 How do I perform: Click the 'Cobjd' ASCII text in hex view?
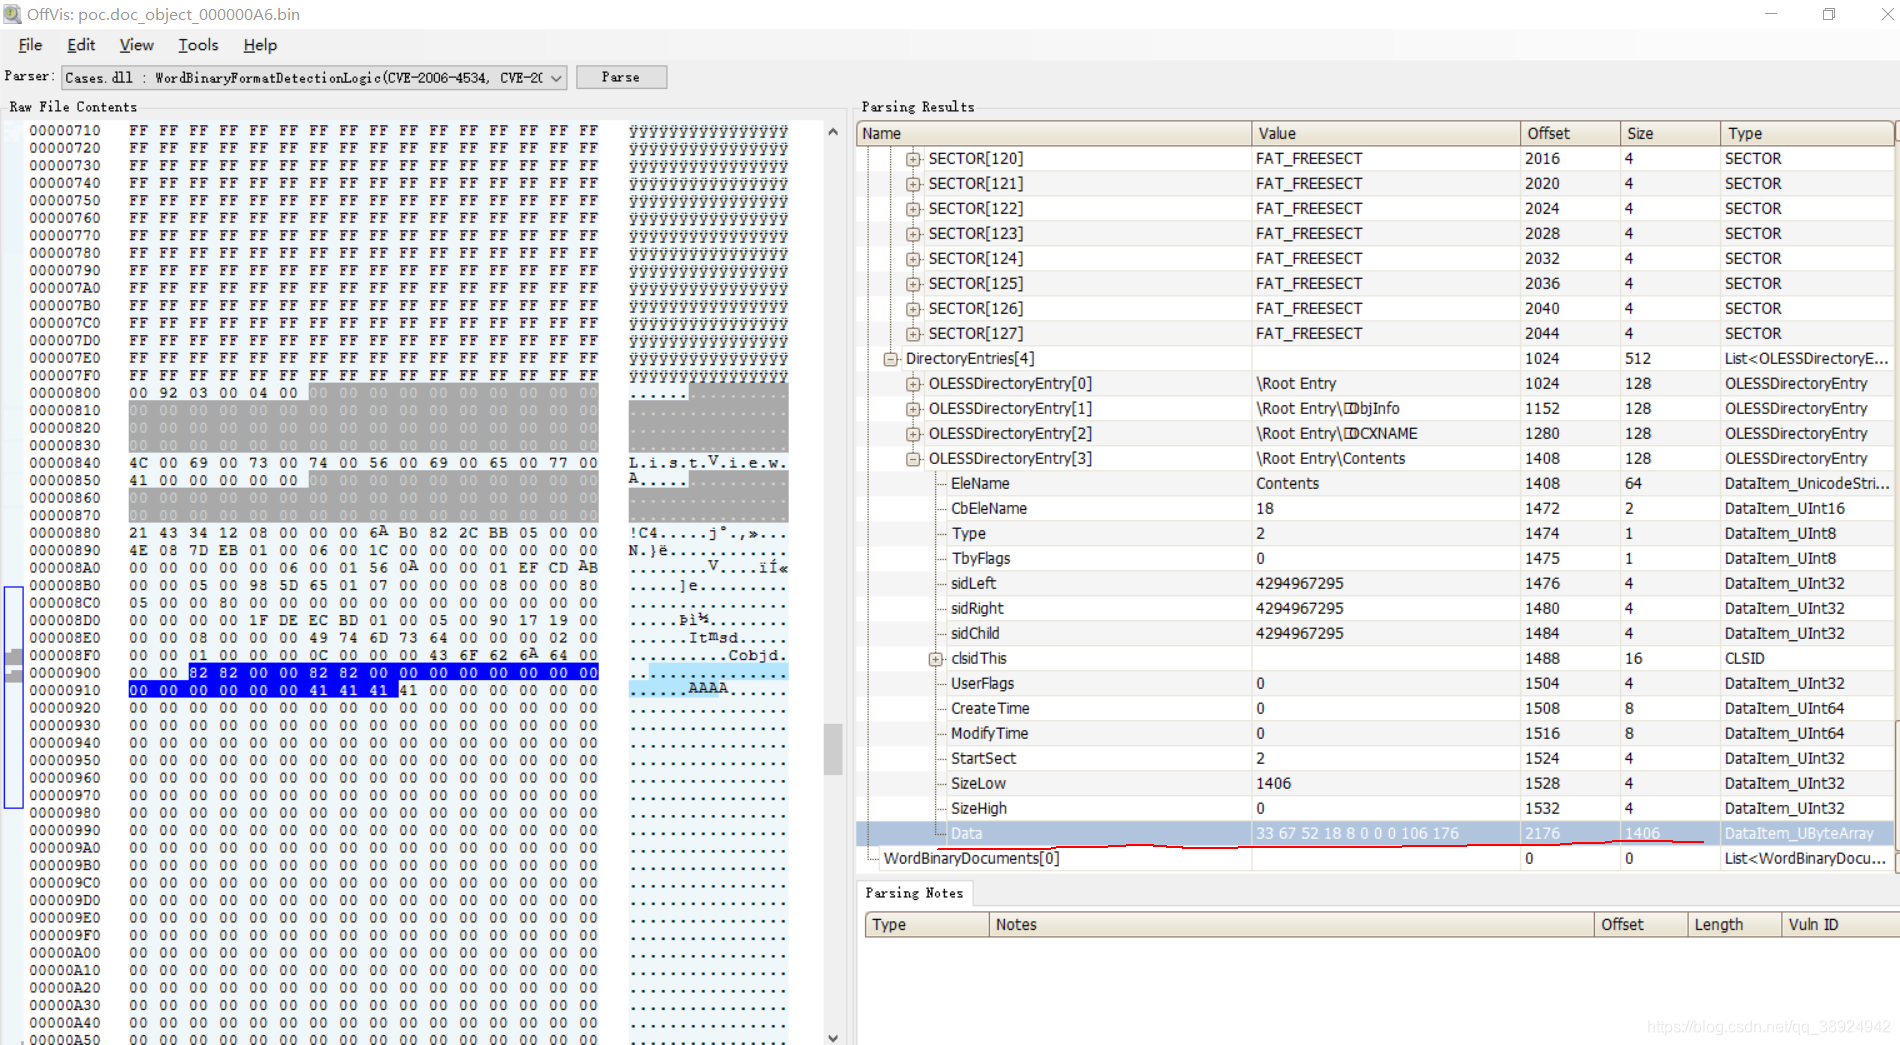pyautogui.click(x=753, y=656)
